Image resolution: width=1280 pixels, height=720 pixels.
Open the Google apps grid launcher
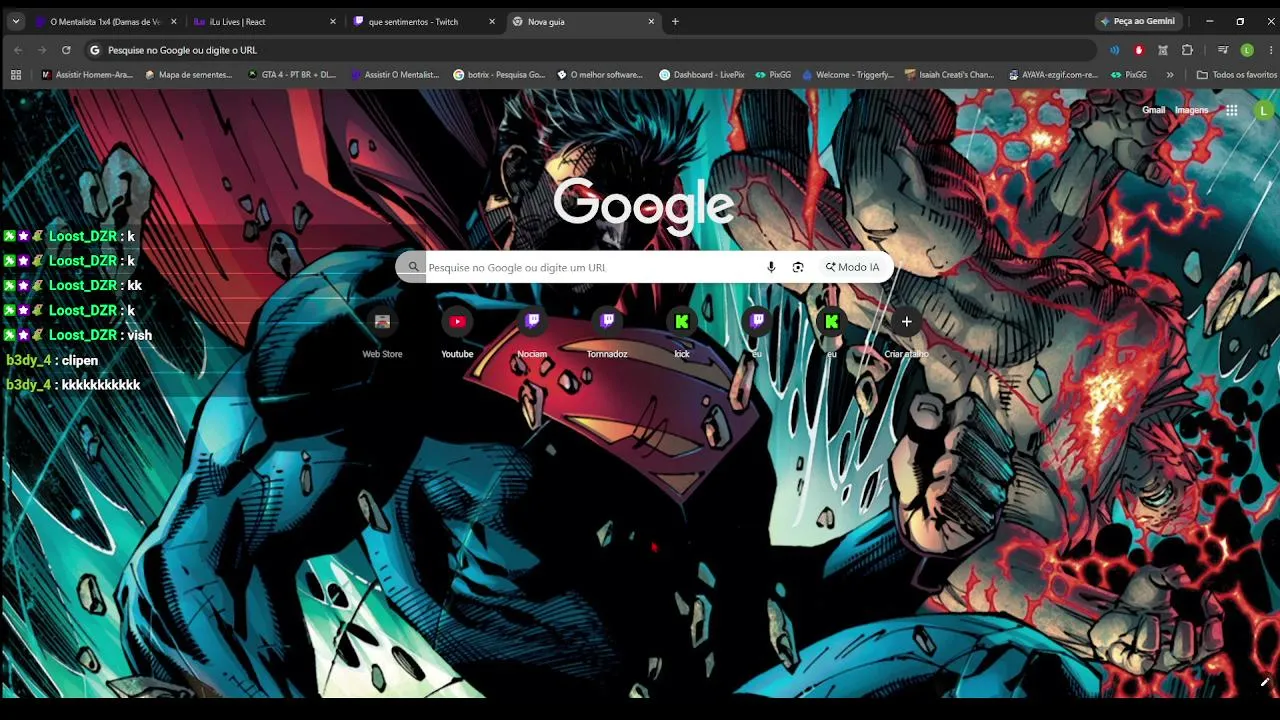[x=1232, y=111]
